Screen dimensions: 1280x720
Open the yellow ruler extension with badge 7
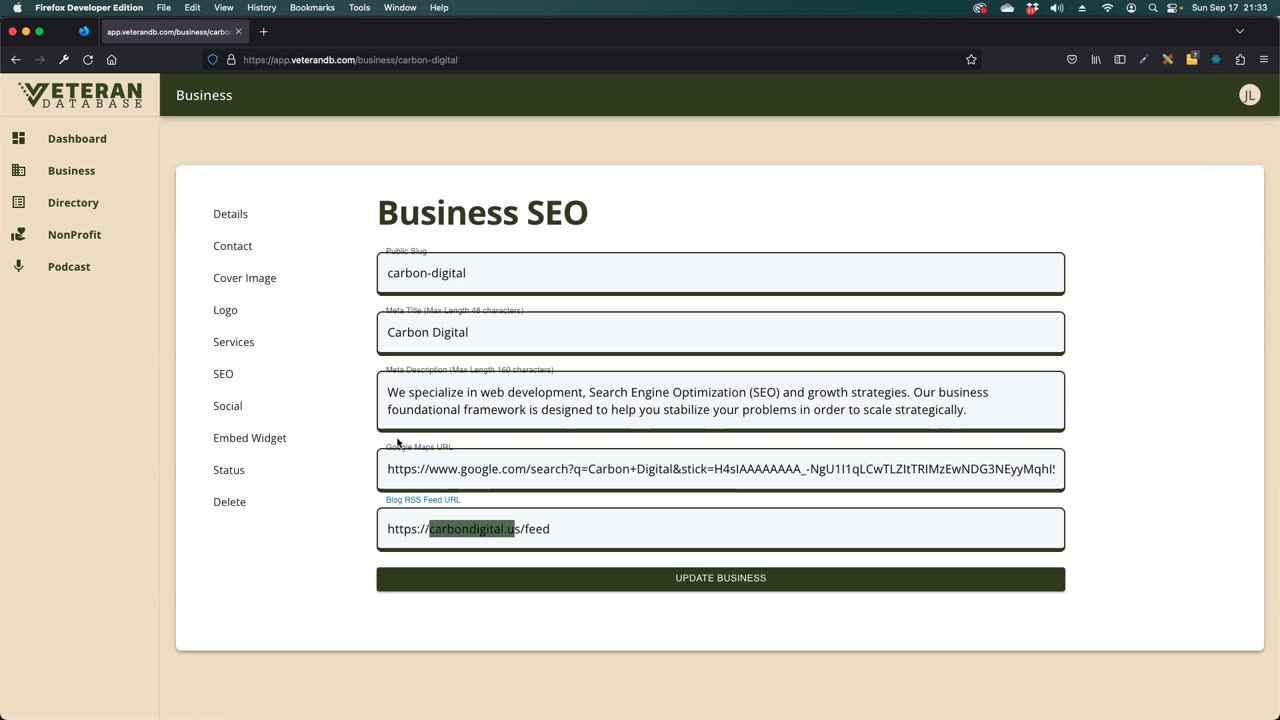point(1192,59)
